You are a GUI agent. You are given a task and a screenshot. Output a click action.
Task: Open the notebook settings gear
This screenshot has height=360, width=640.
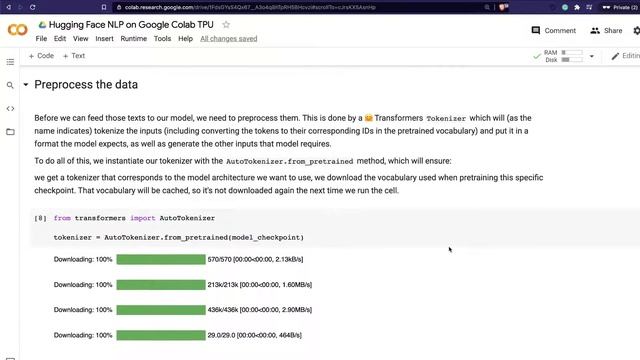pyautogui.click(x=636, y=31)
